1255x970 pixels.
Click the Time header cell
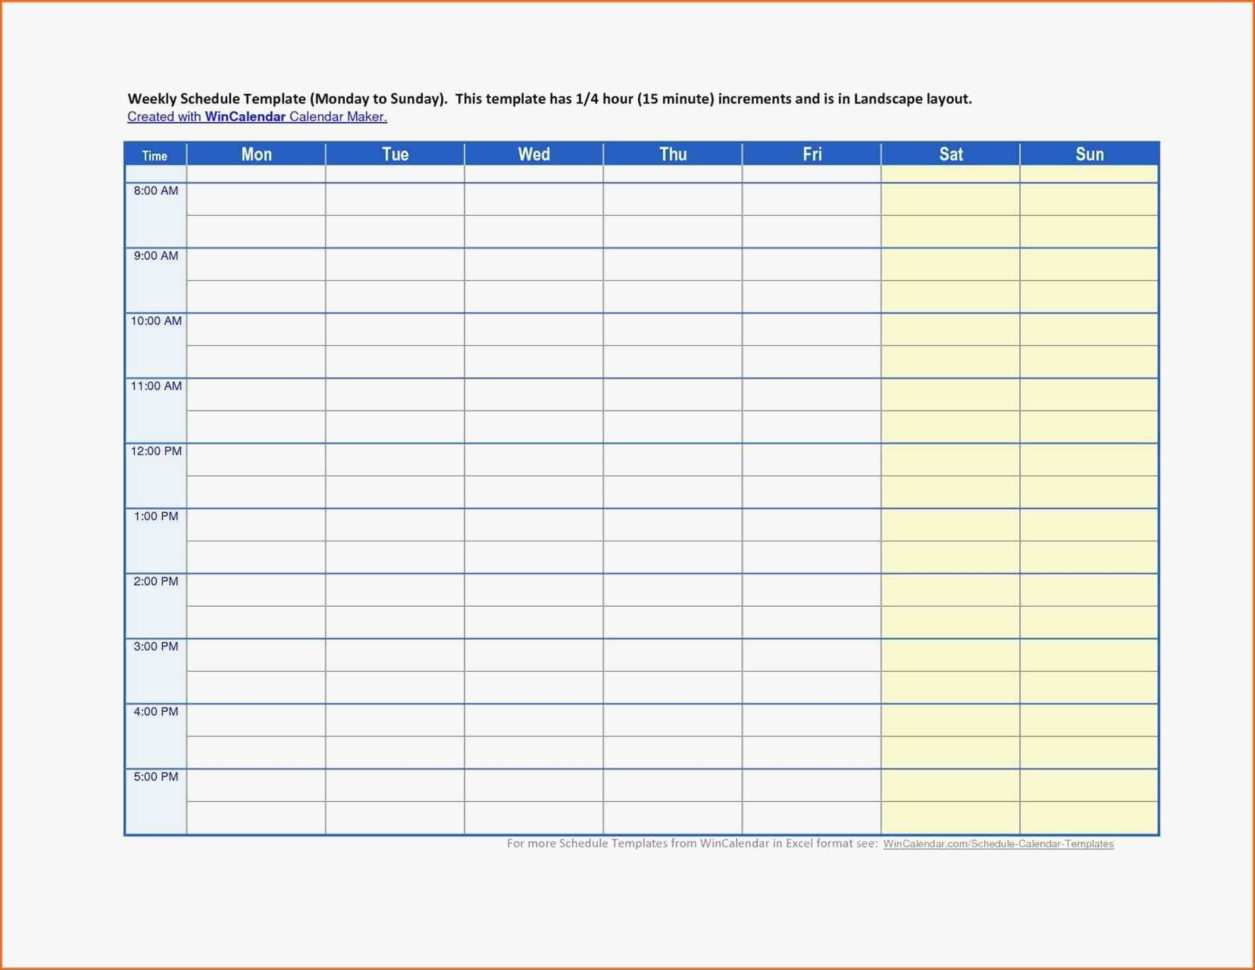coord(155,155)
